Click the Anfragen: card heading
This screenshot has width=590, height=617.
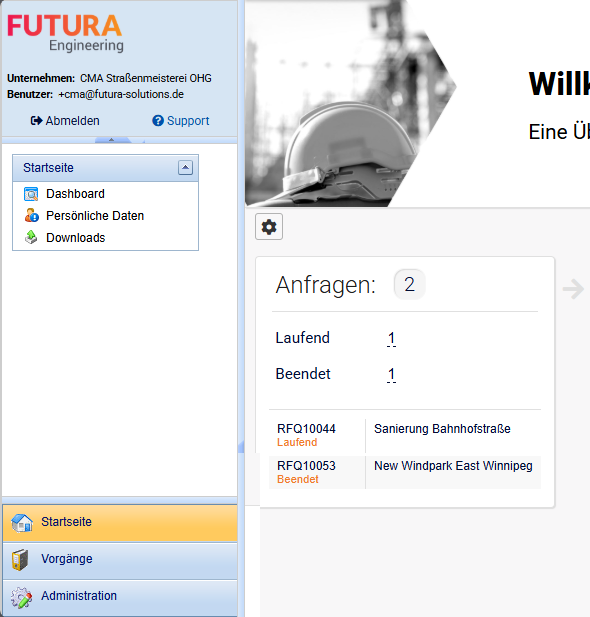326,284
